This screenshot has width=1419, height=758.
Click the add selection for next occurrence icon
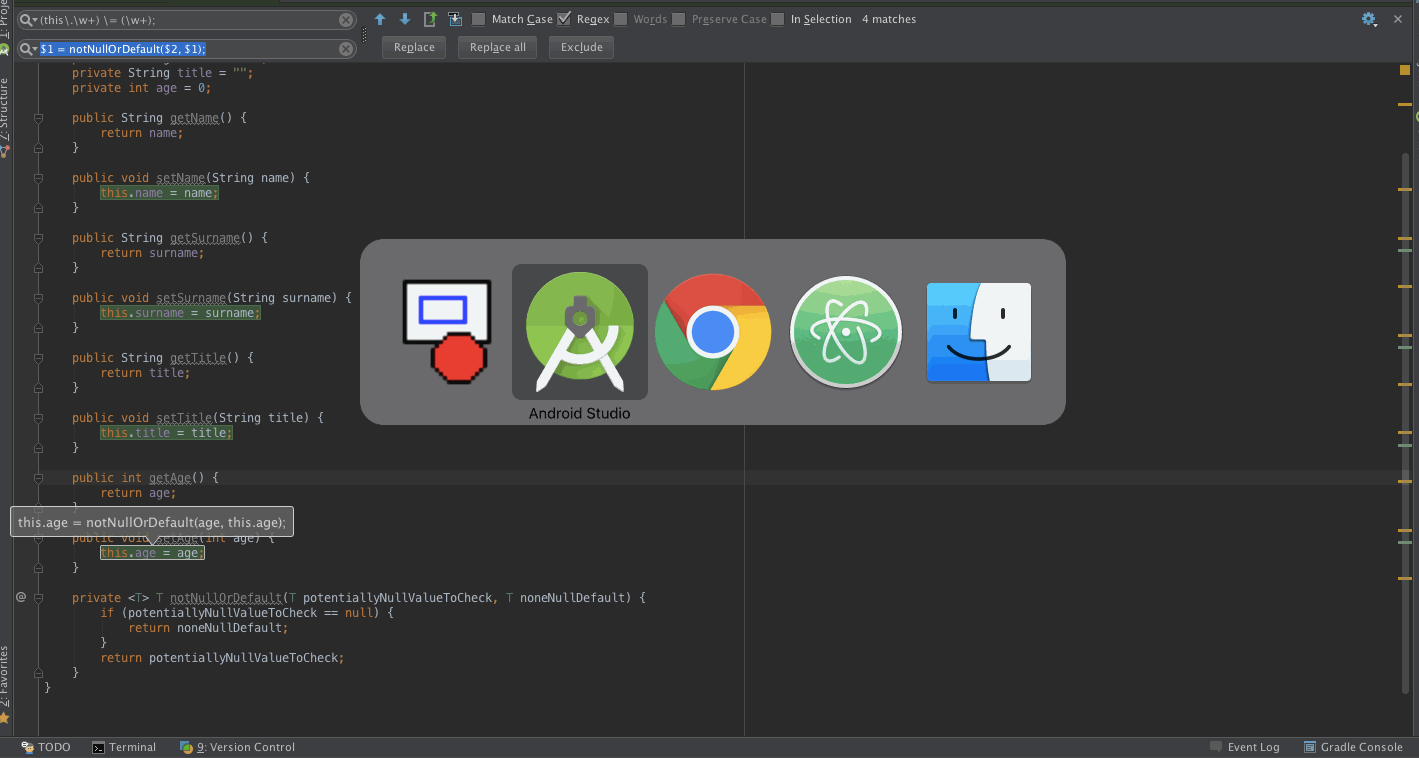[455, 19]
